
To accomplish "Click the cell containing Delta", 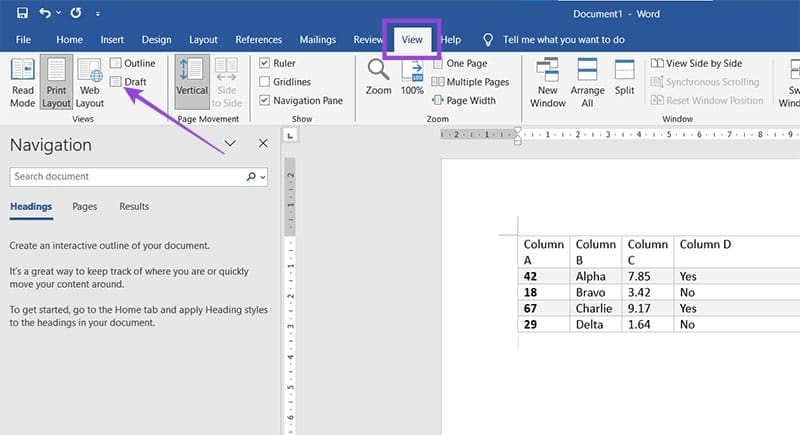I will [596, 324].
